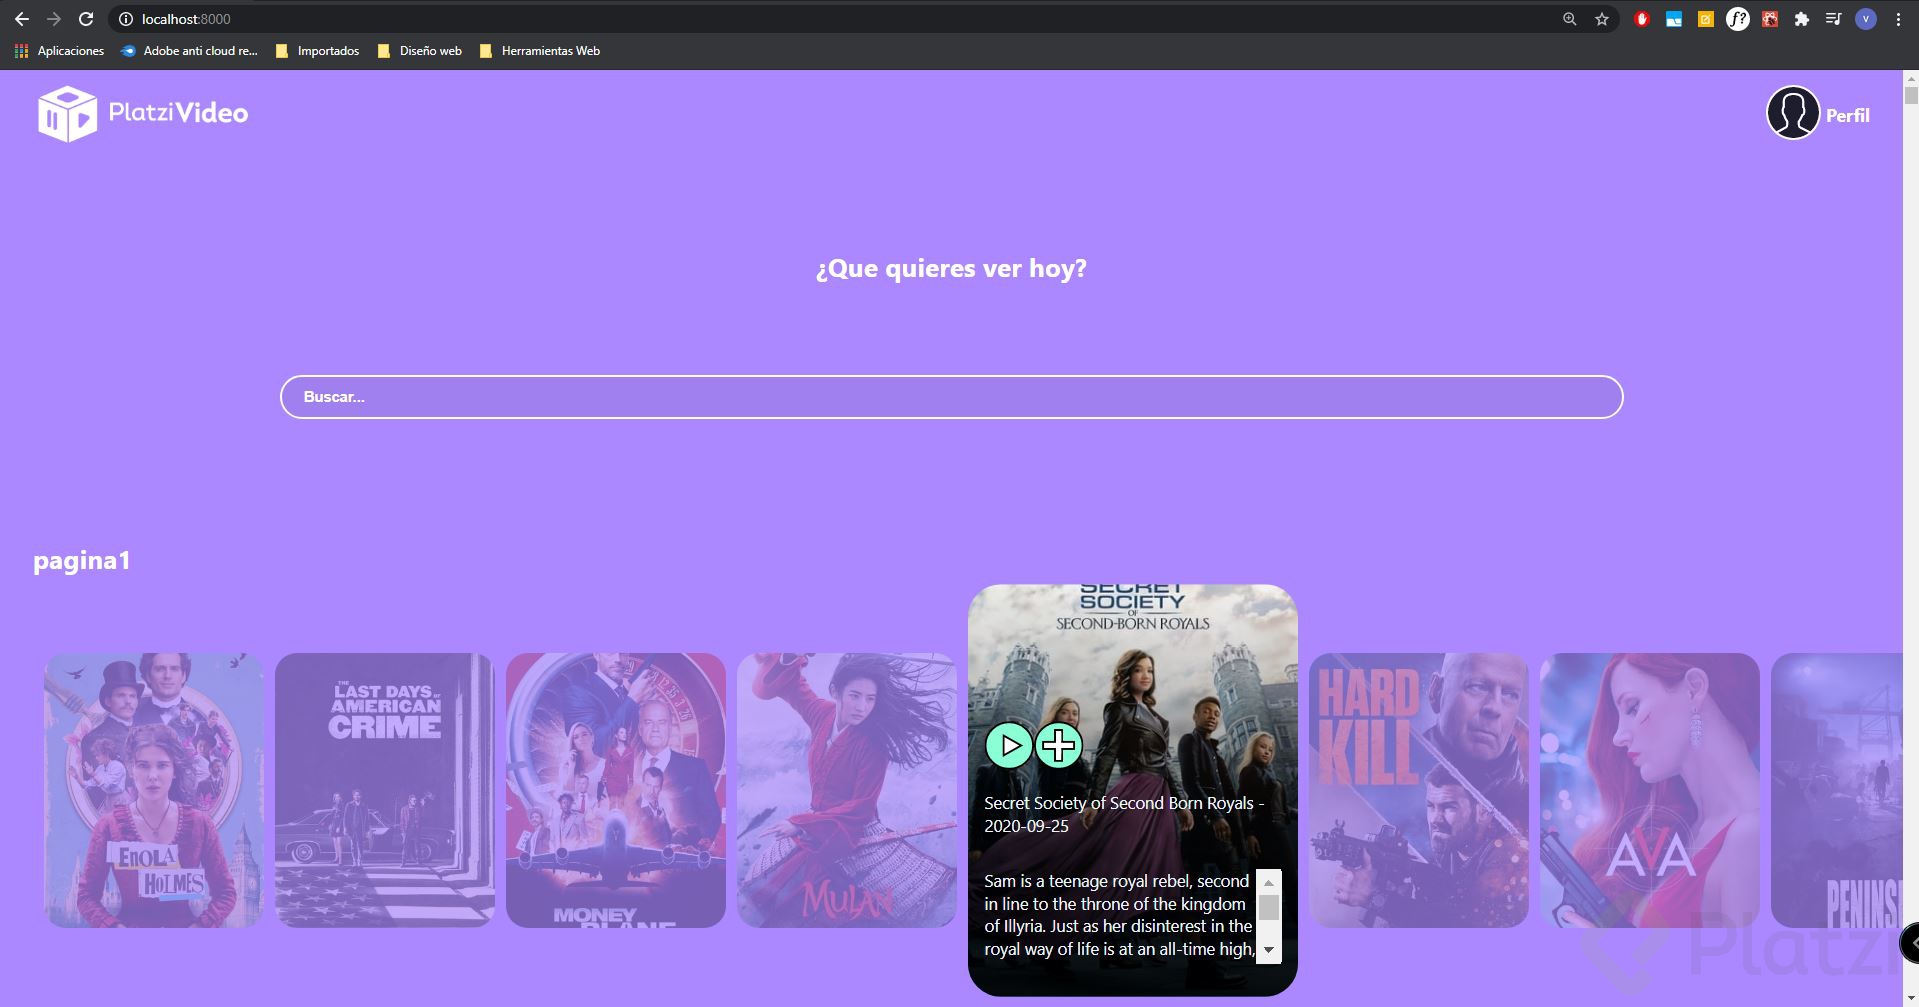Image resolution: width=1919 pixels, height=1007 pixels.
Task: Click the user avatar icon next to Perfil
Action: click(x=1793, y=113)
